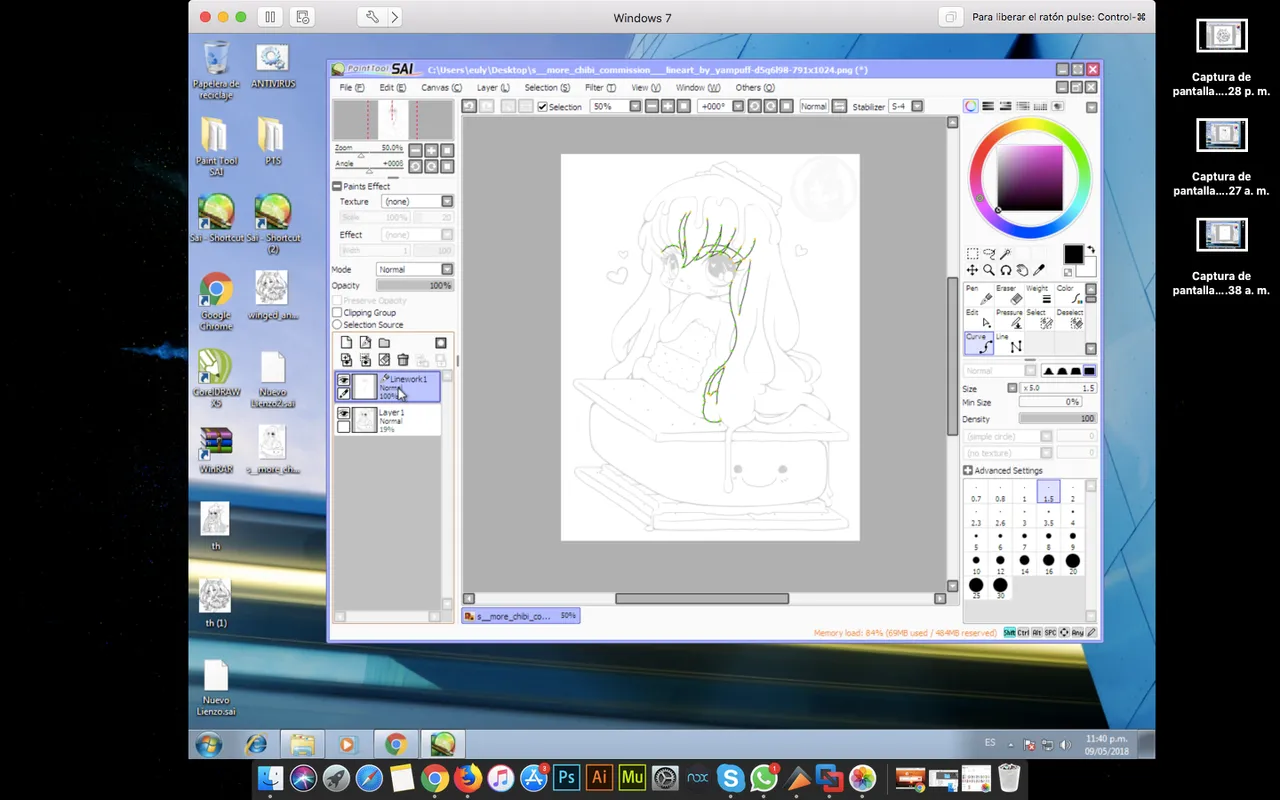Open the Filter menu
This screenshot has height=800, width=1280.
click(600, 88)
